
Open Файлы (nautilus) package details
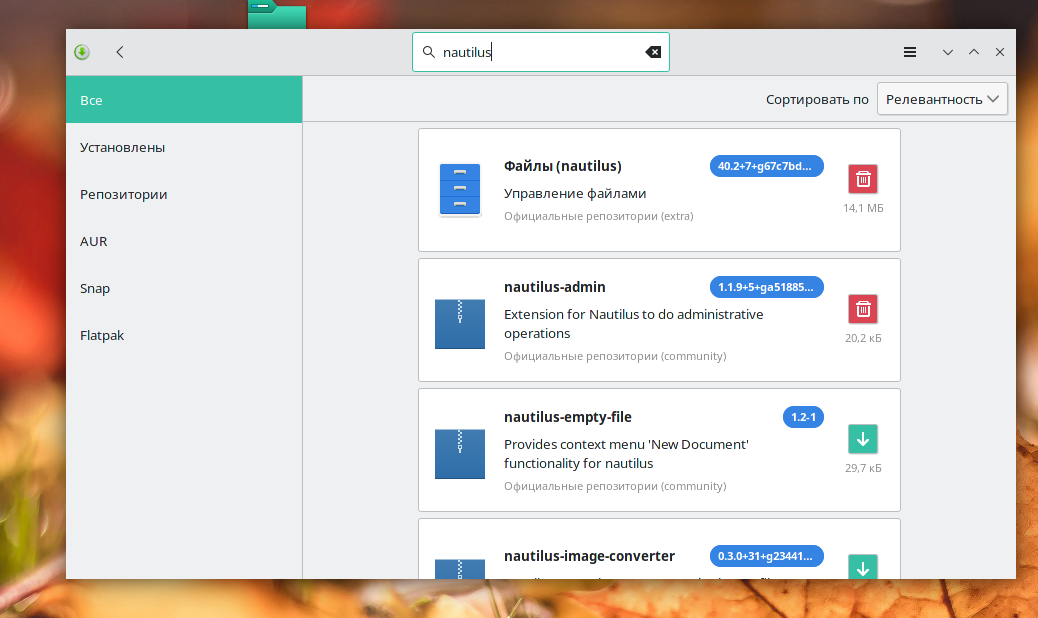(x=563, y=166)
